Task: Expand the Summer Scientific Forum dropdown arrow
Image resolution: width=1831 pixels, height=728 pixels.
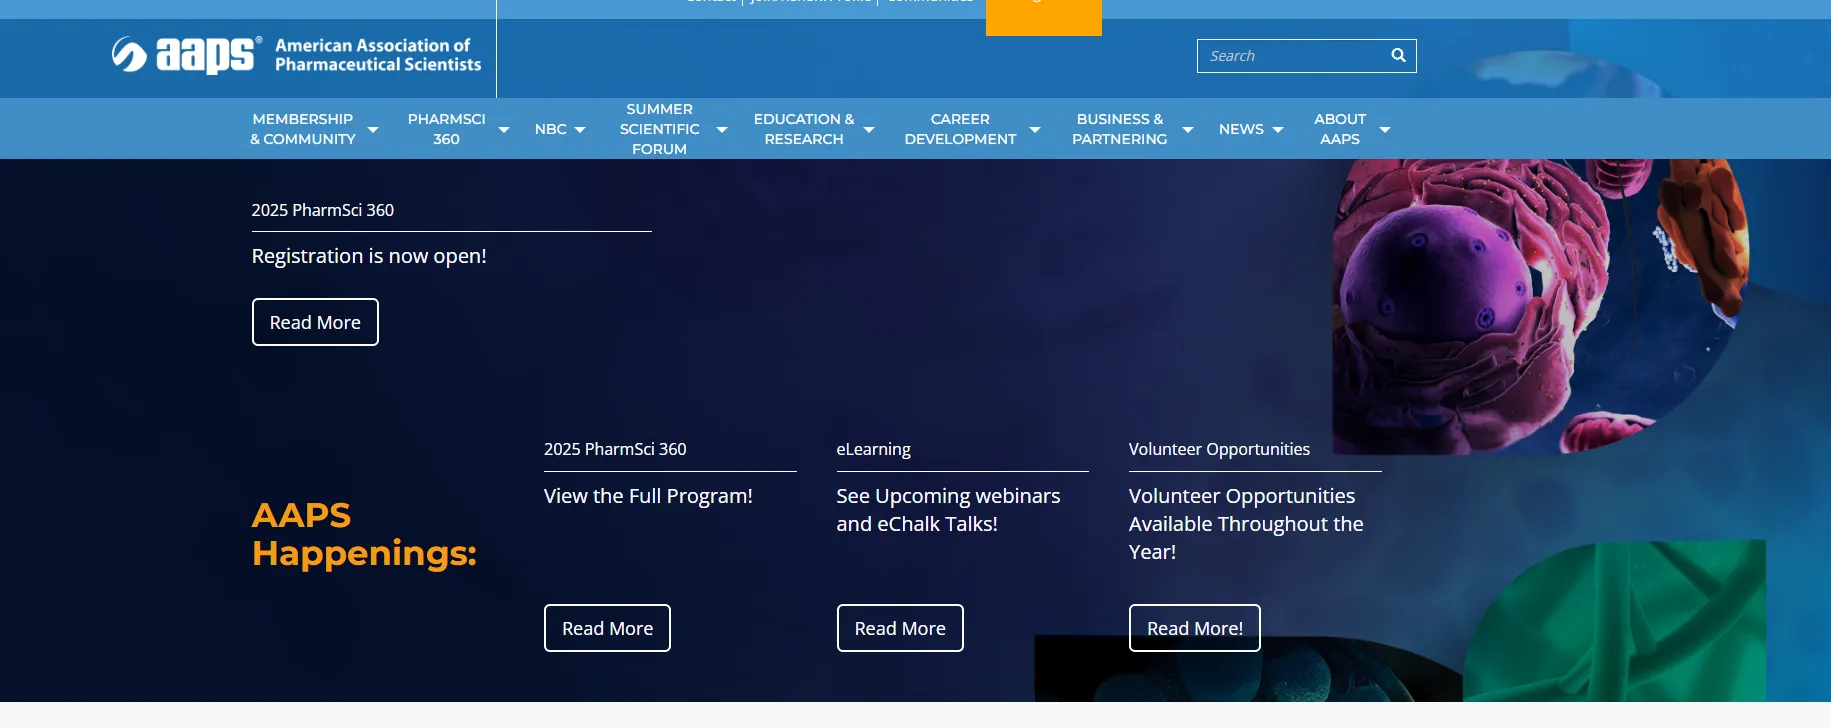Action: (722, 130)
